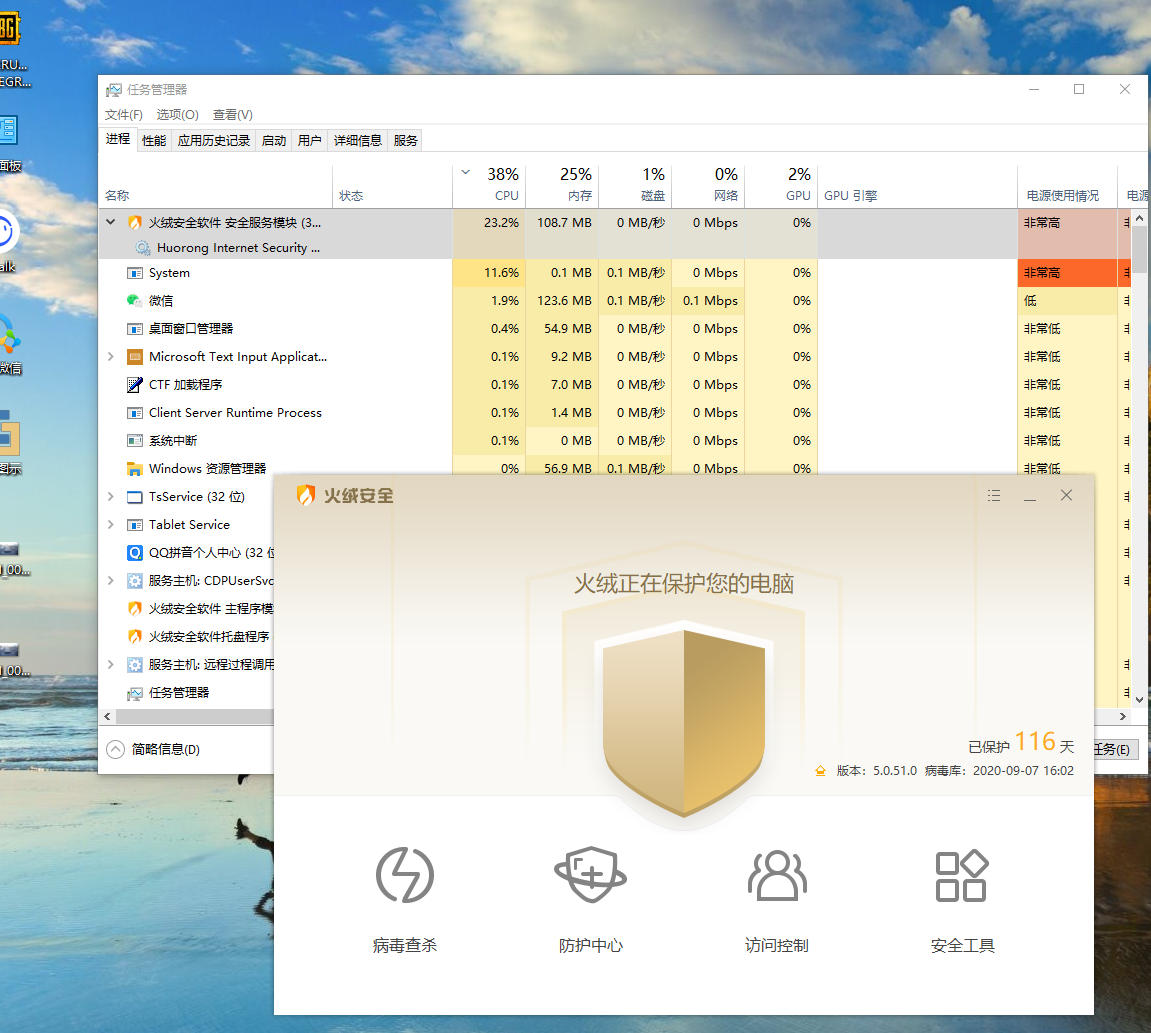
Task: Open Huorong main menu list icon
Action: point(994,496)
